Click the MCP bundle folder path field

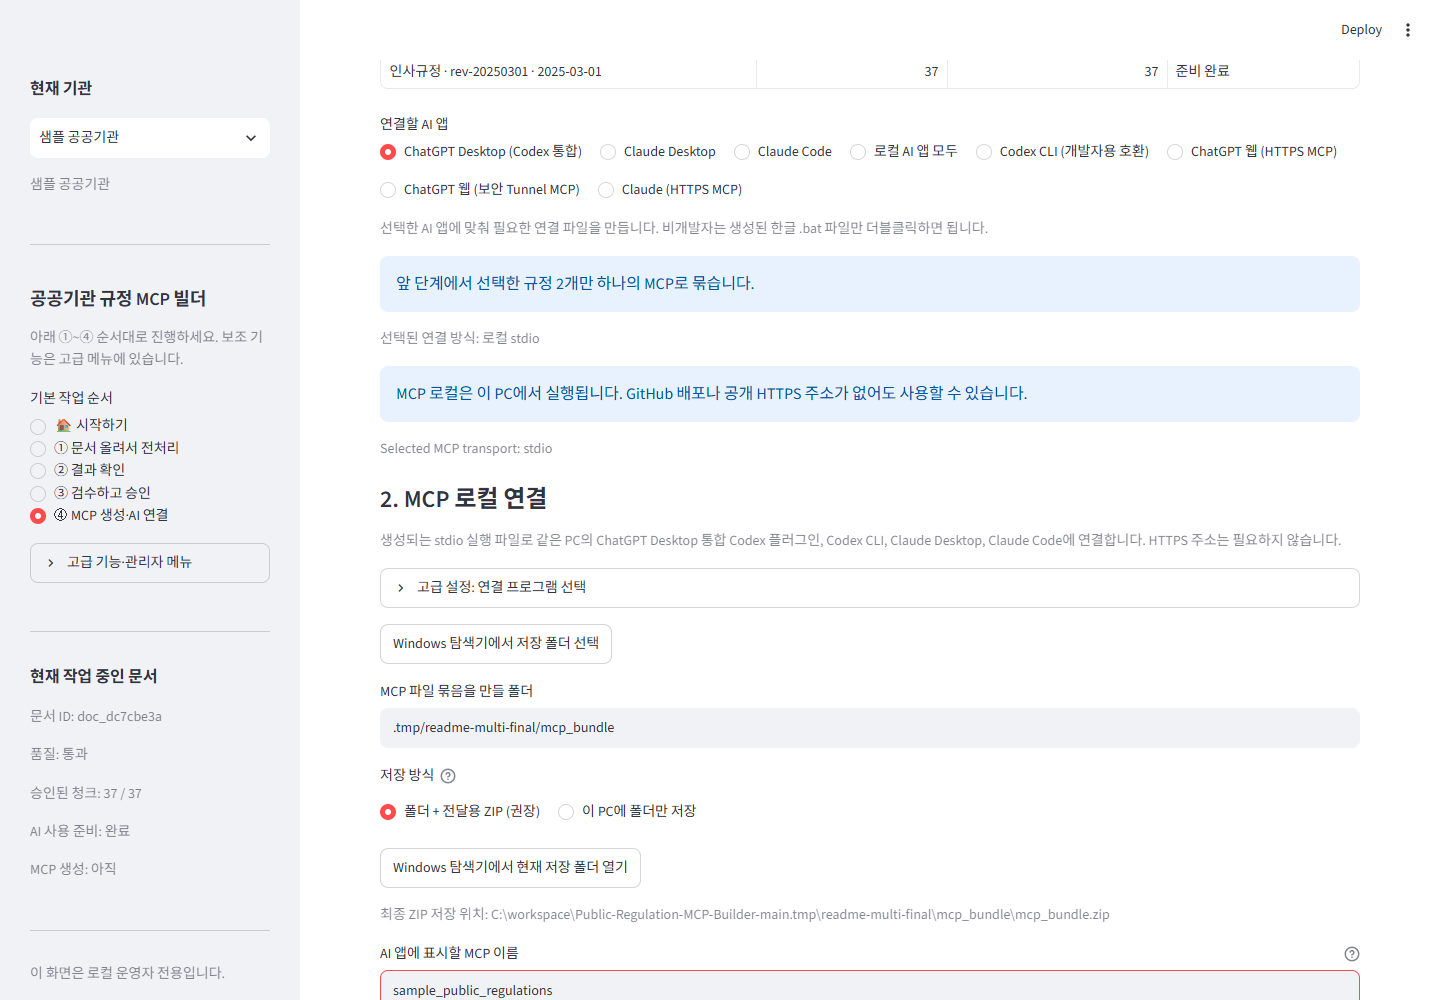tap(870, 728)
